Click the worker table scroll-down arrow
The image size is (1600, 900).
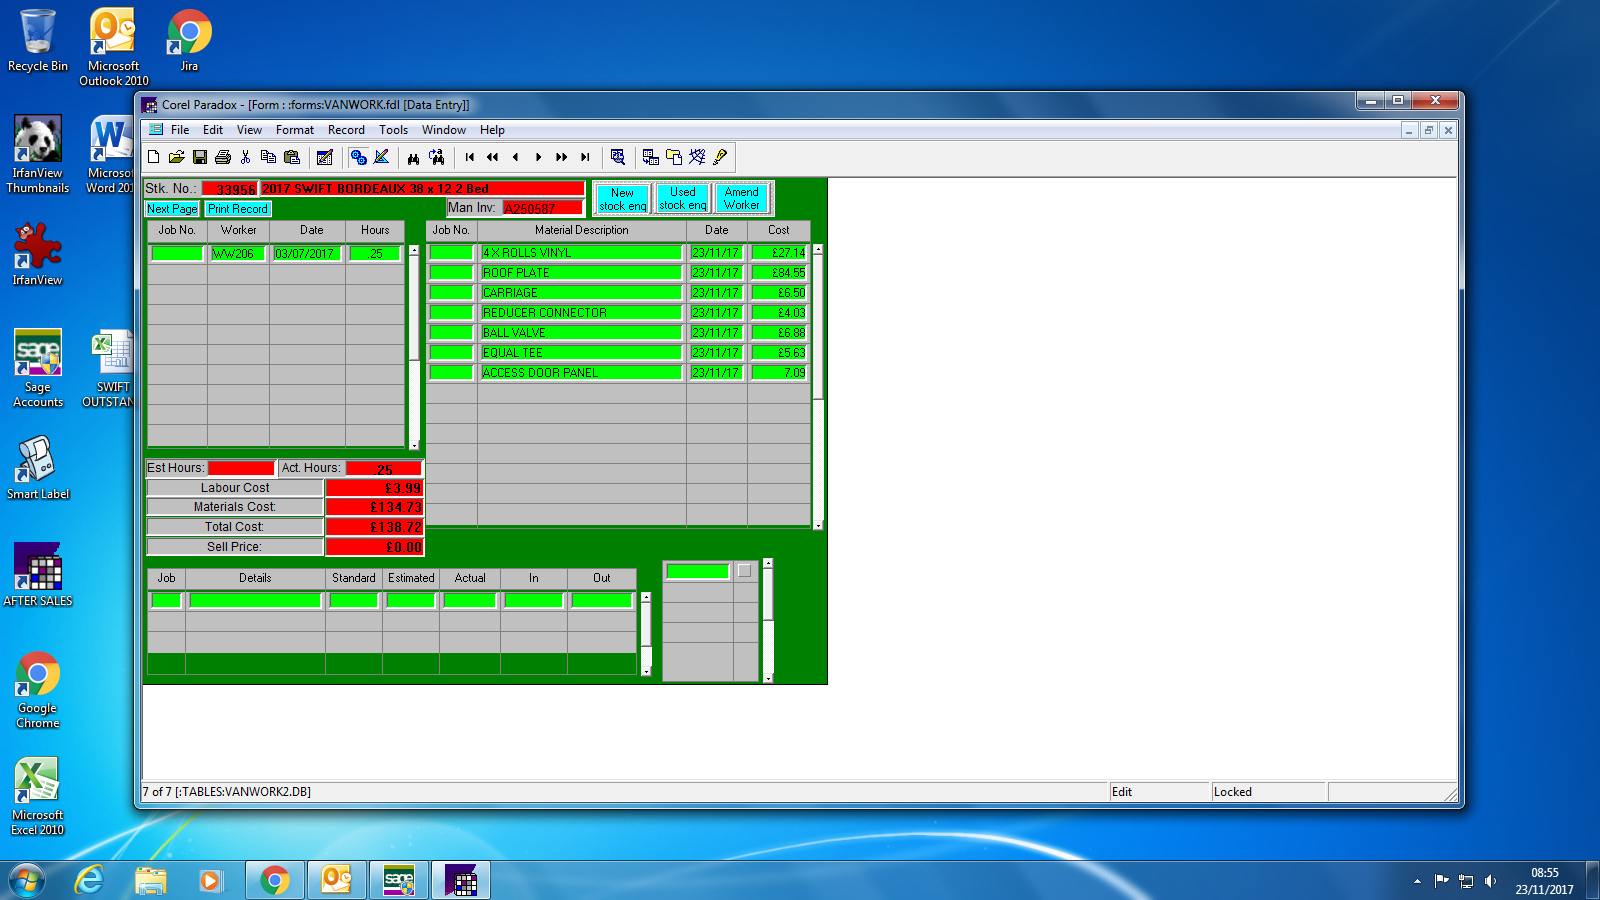(x=414, y=445)
